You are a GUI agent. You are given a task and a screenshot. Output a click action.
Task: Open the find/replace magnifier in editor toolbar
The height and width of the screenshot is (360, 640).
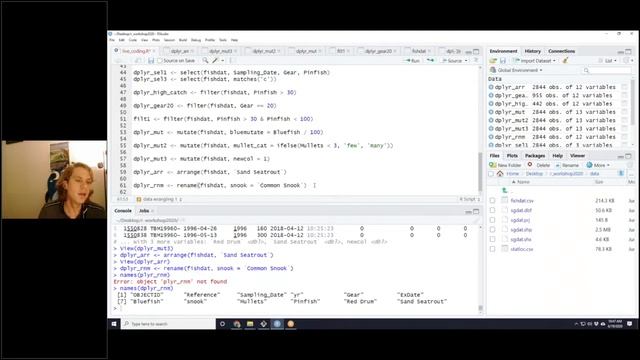tap(205, 60)
